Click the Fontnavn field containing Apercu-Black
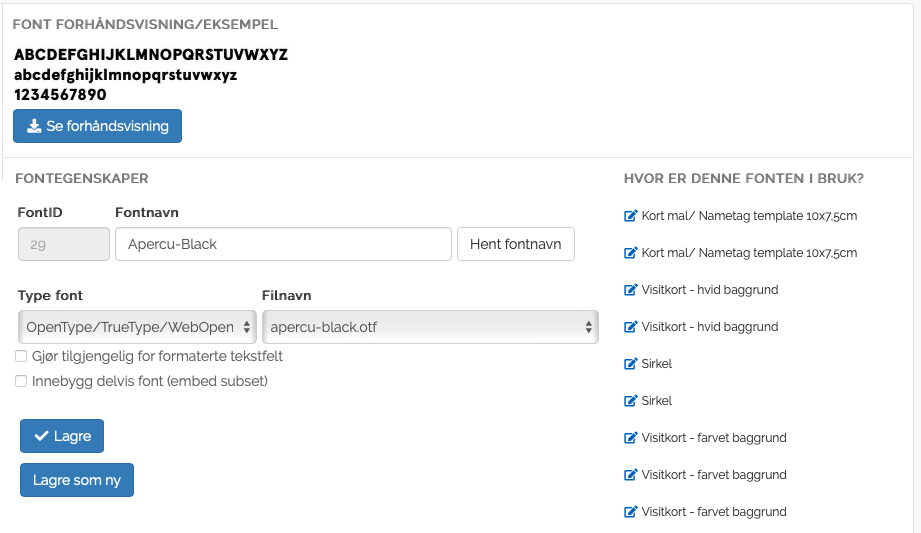Screen dimensions: 921x533 coord(283,244)
